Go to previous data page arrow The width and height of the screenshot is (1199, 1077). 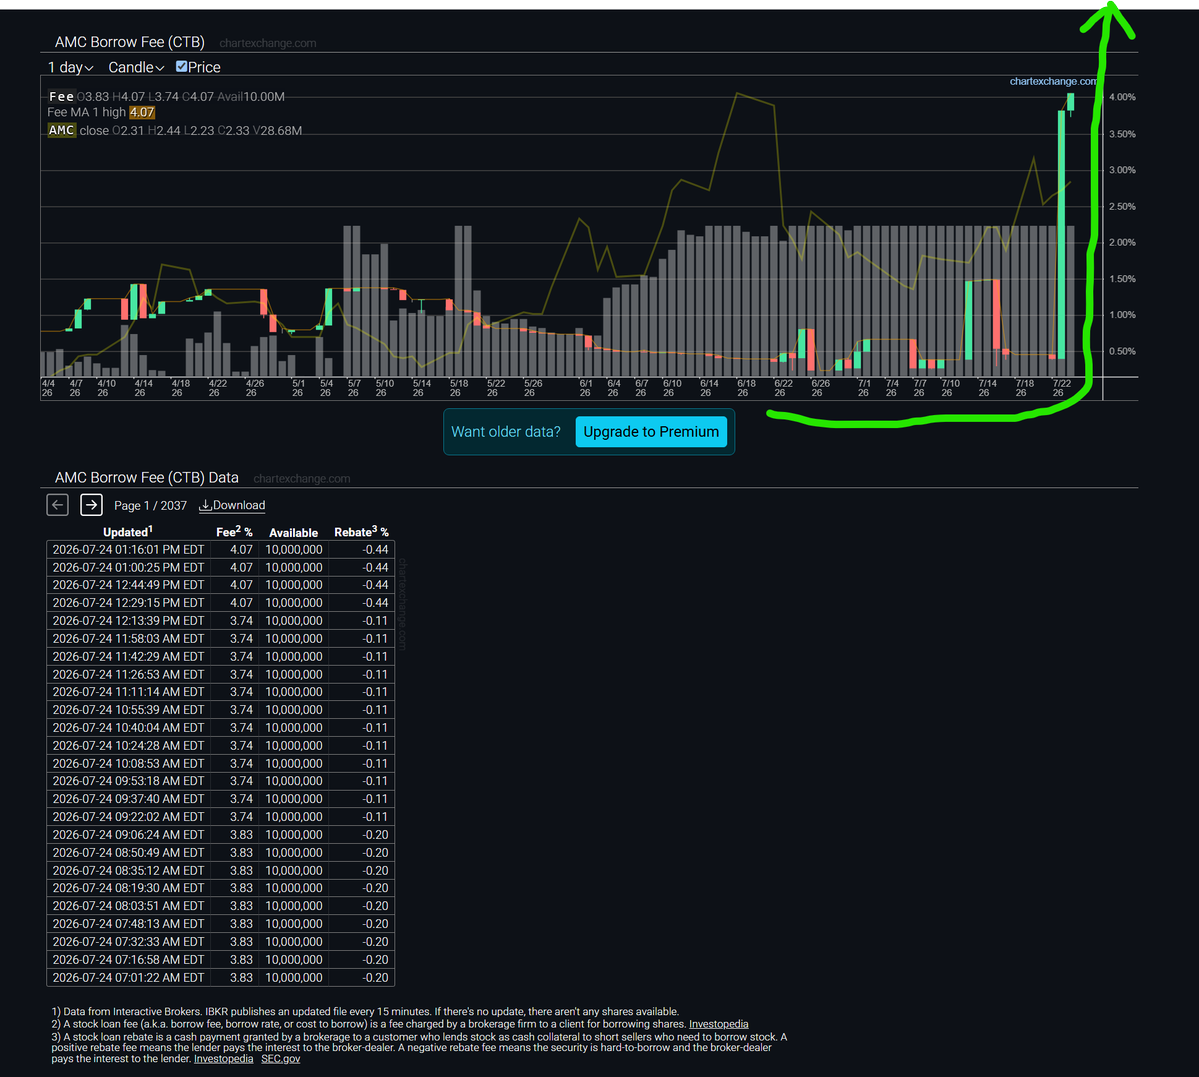click(57, 505)
